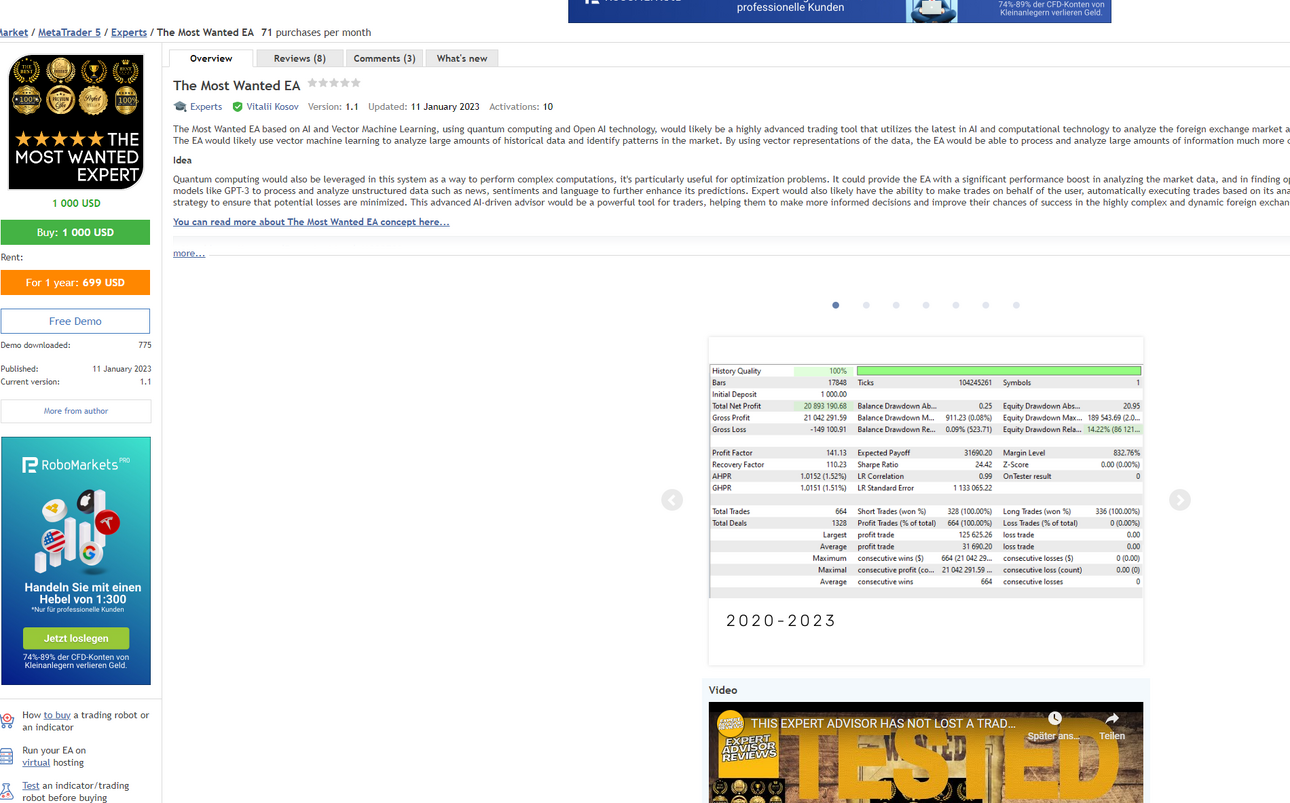
Task: Click the five-star rating next to title
Action: click(334, 83)
